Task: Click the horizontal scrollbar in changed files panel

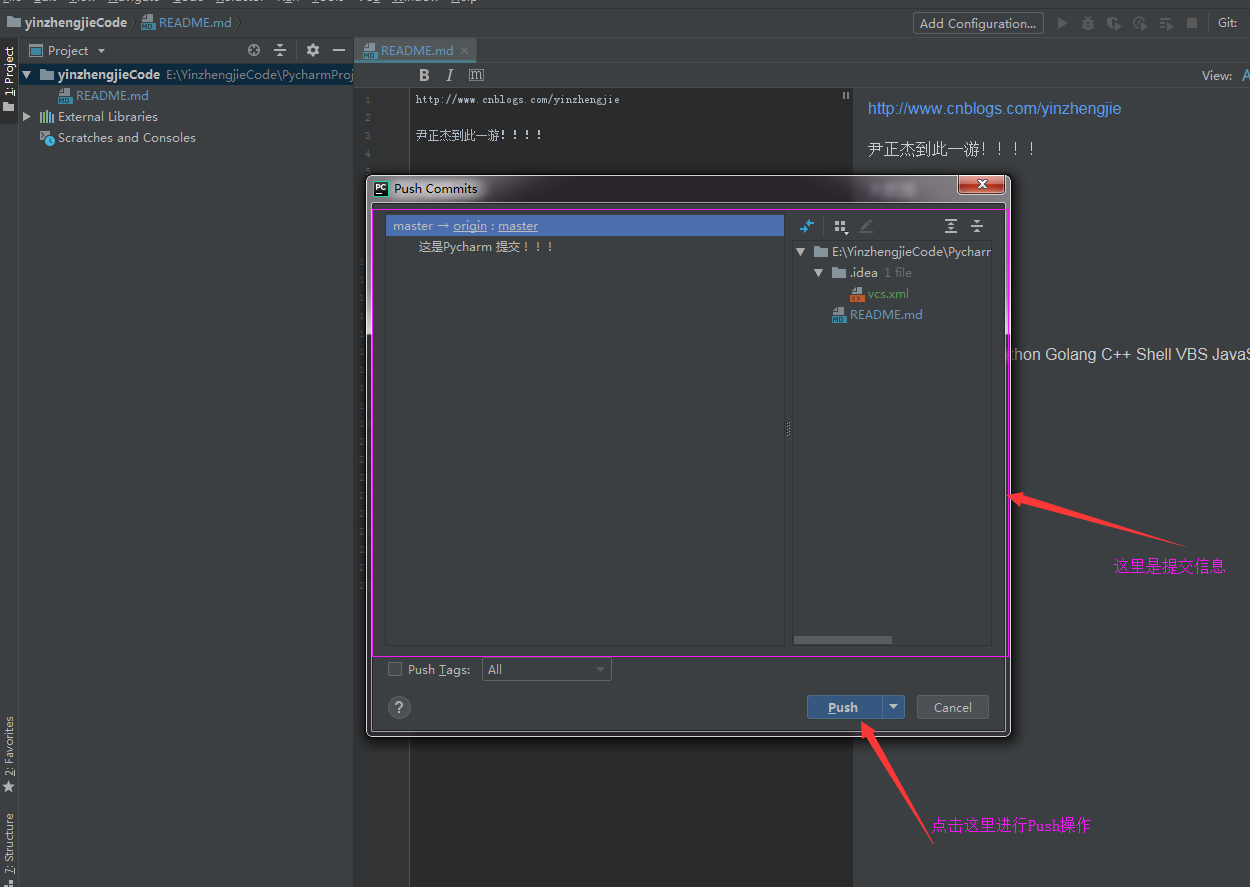Action: [x=842, y=640]
